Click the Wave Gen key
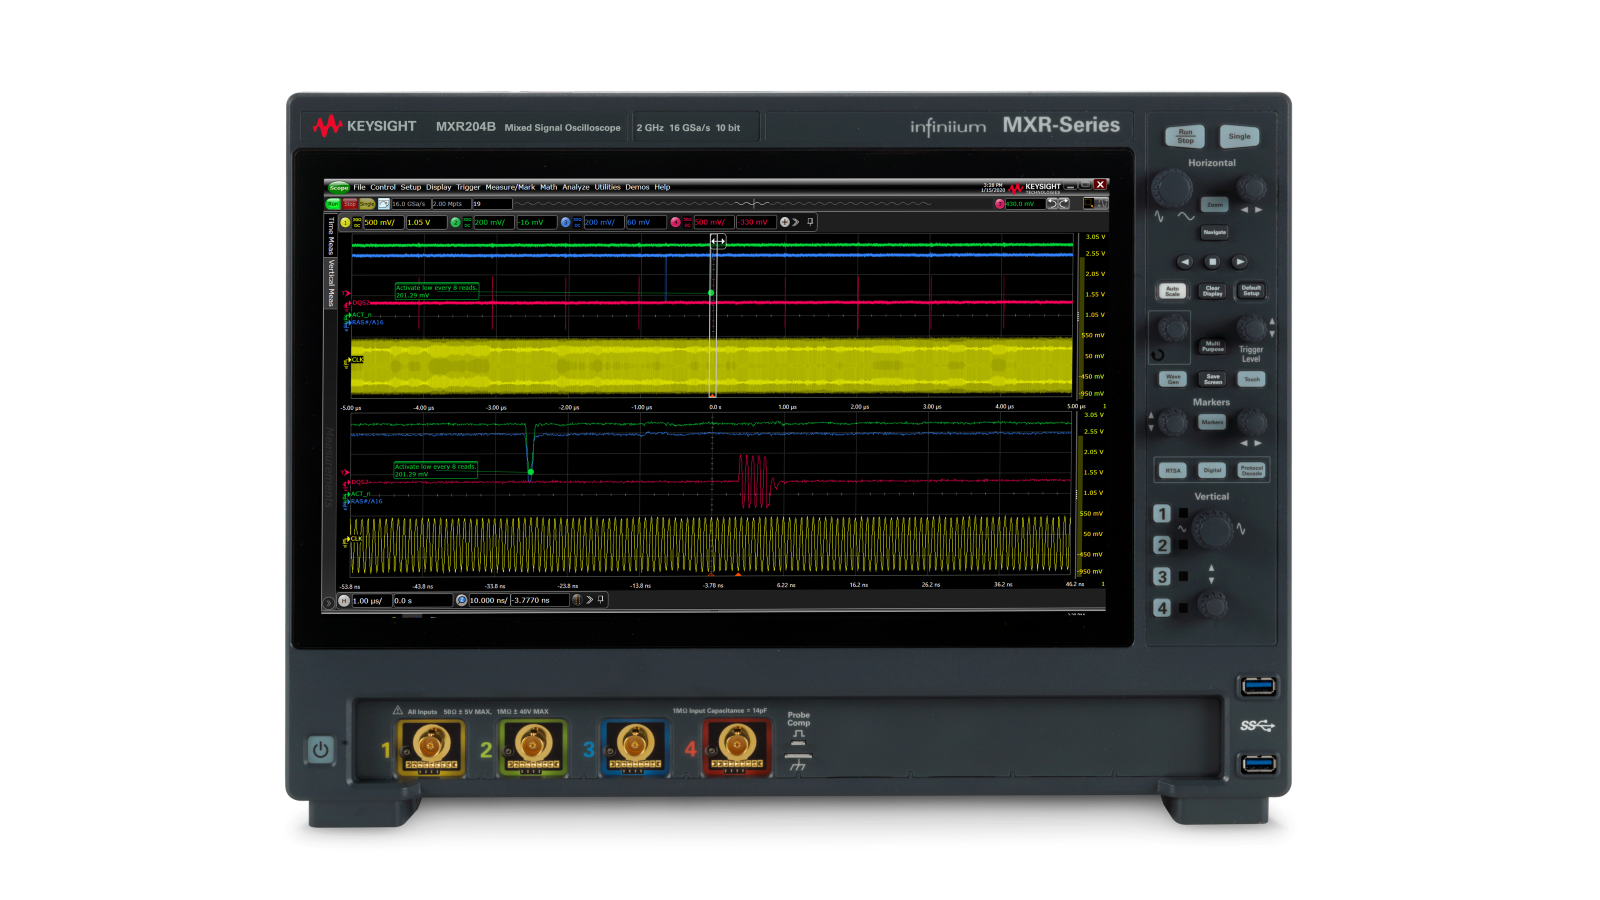This screenshot has height=900, width=1600. click(1173, 379)
